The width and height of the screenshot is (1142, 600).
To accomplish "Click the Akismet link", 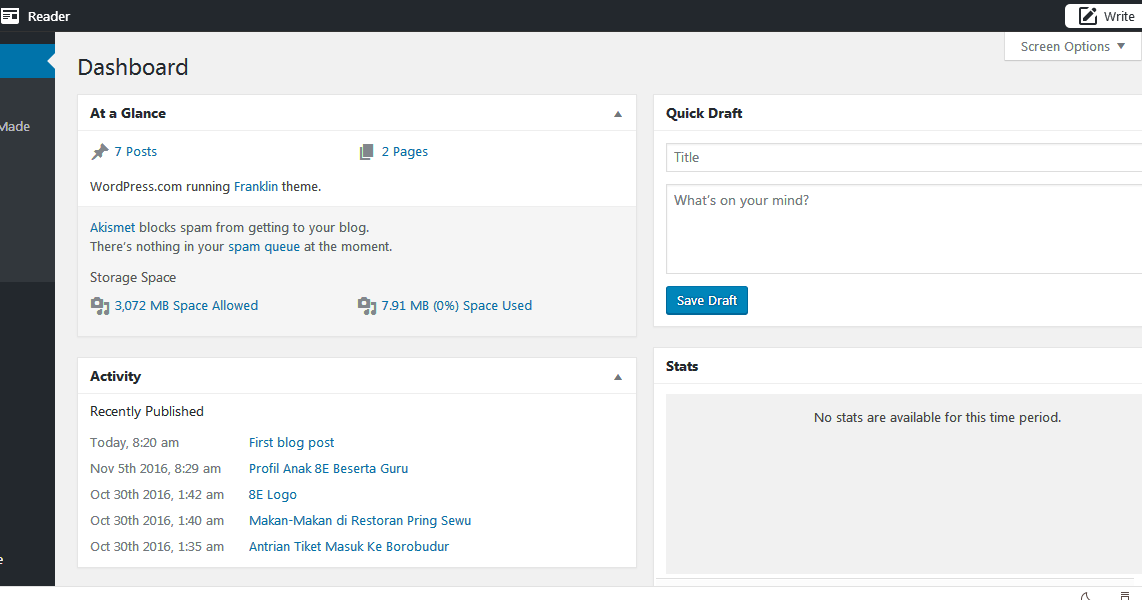I will point(112,227).
